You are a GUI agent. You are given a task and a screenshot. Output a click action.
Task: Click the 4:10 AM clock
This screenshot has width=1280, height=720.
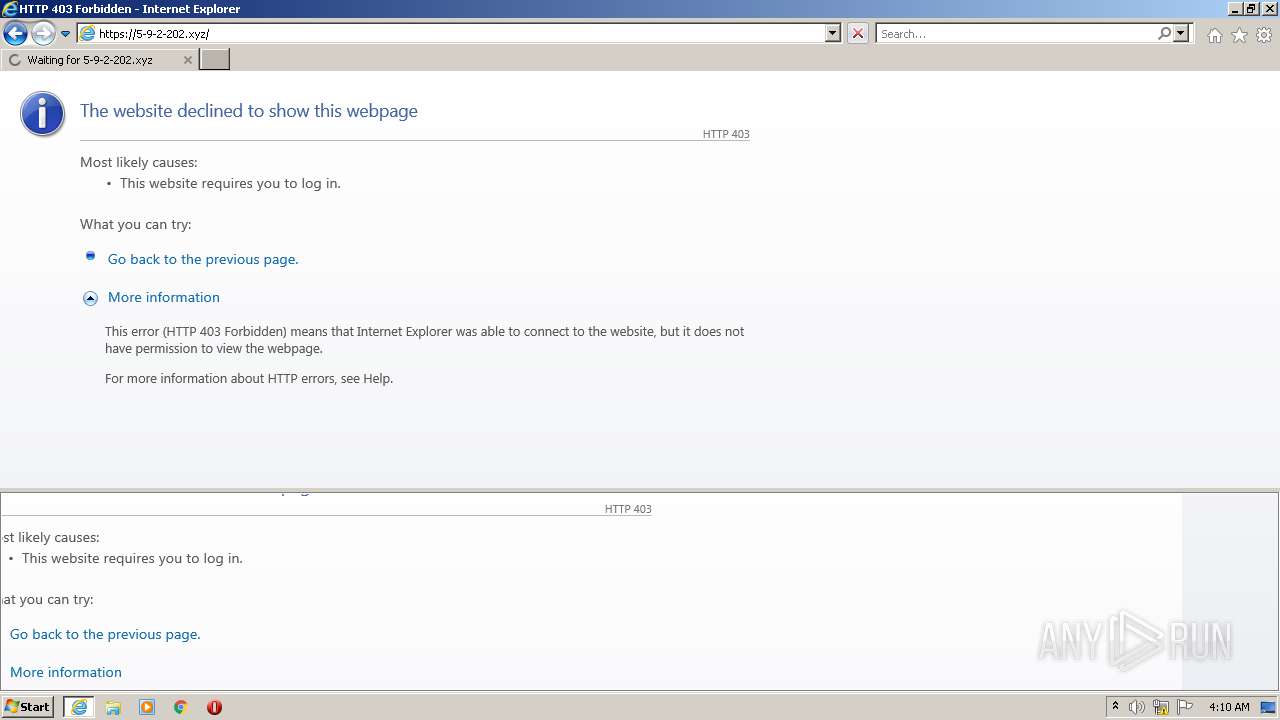pyautogui.click(x=1229, y=707)
